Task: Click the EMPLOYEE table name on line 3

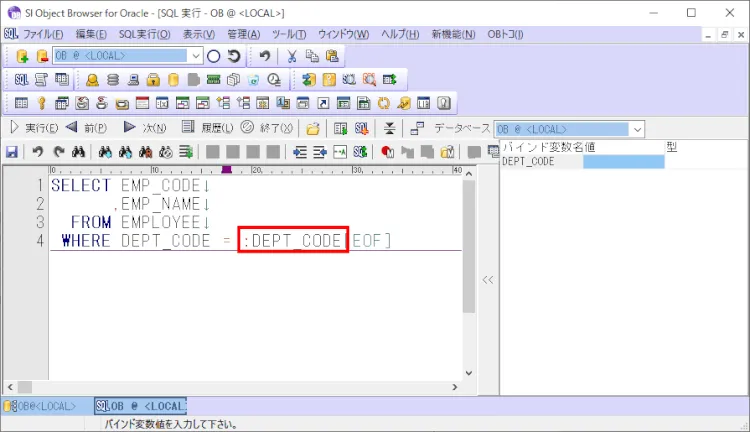Action: tap(161, 222)
